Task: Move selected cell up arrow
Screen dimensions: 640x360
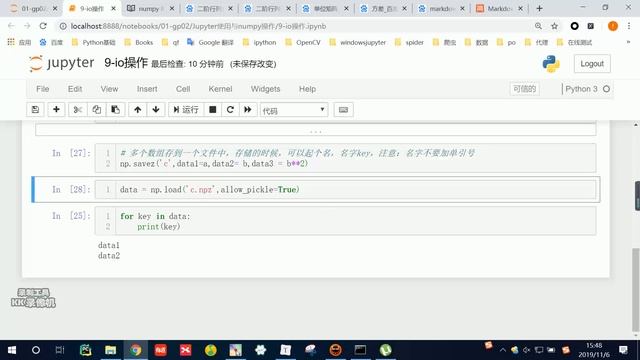Action: pyautogui.click(x=138, y=109)
